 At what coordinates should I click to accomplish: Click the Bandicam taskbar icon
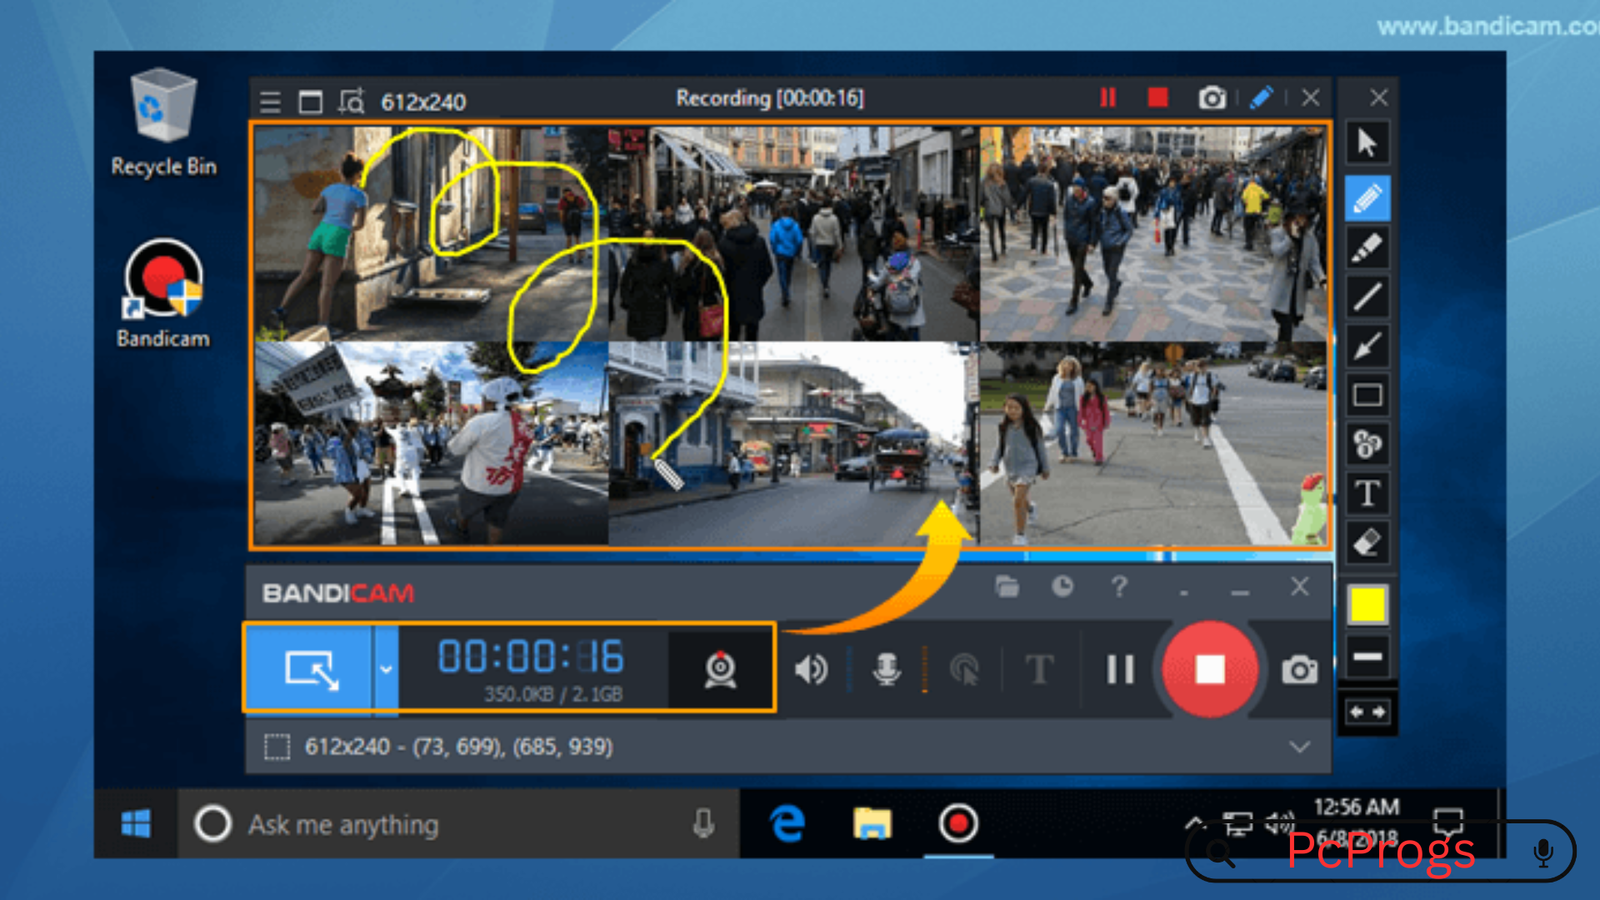(x=958, y=824)
